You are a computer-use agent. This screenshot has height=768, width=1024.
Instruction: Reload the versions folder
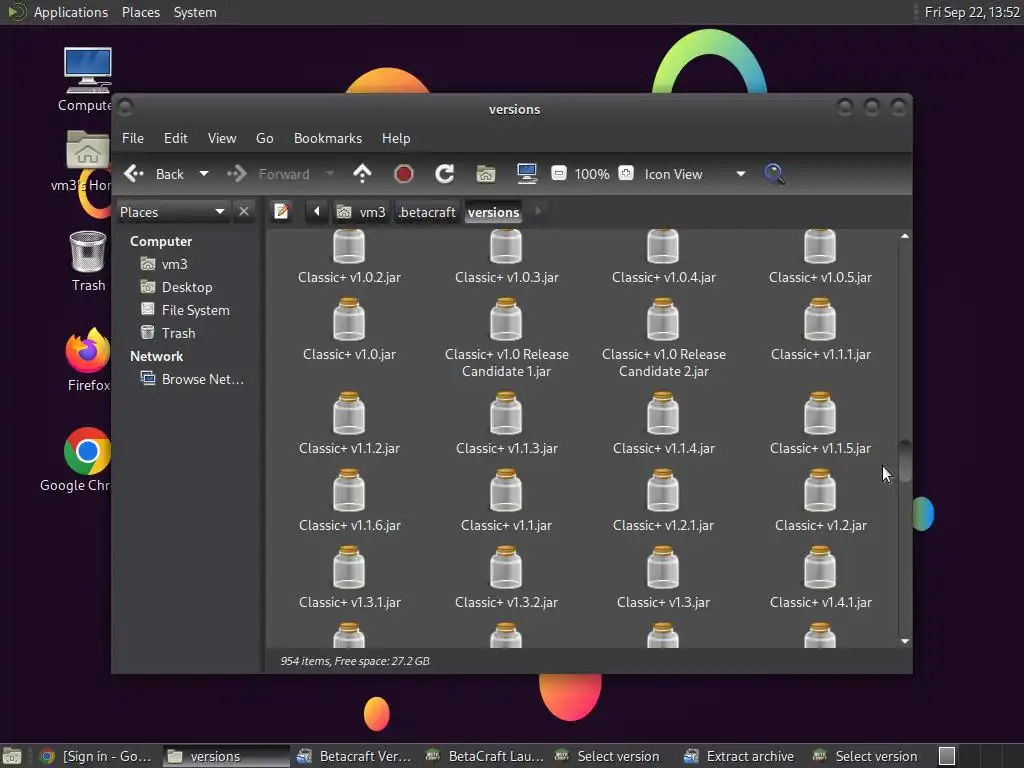tap(445, 174)
